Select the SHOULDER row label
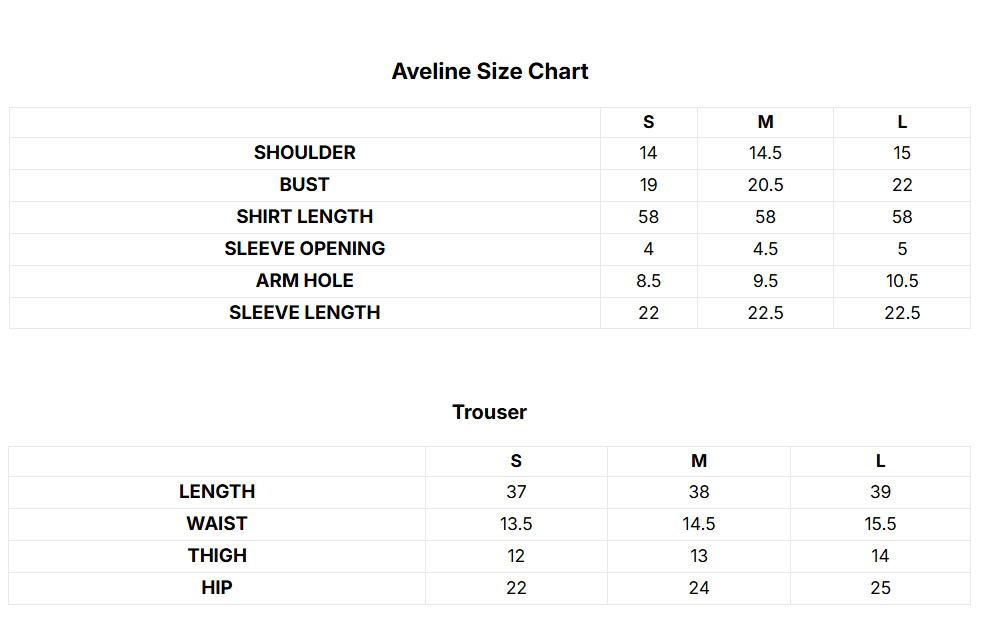Viewport: 983px width, 627px height. point(305,152)
